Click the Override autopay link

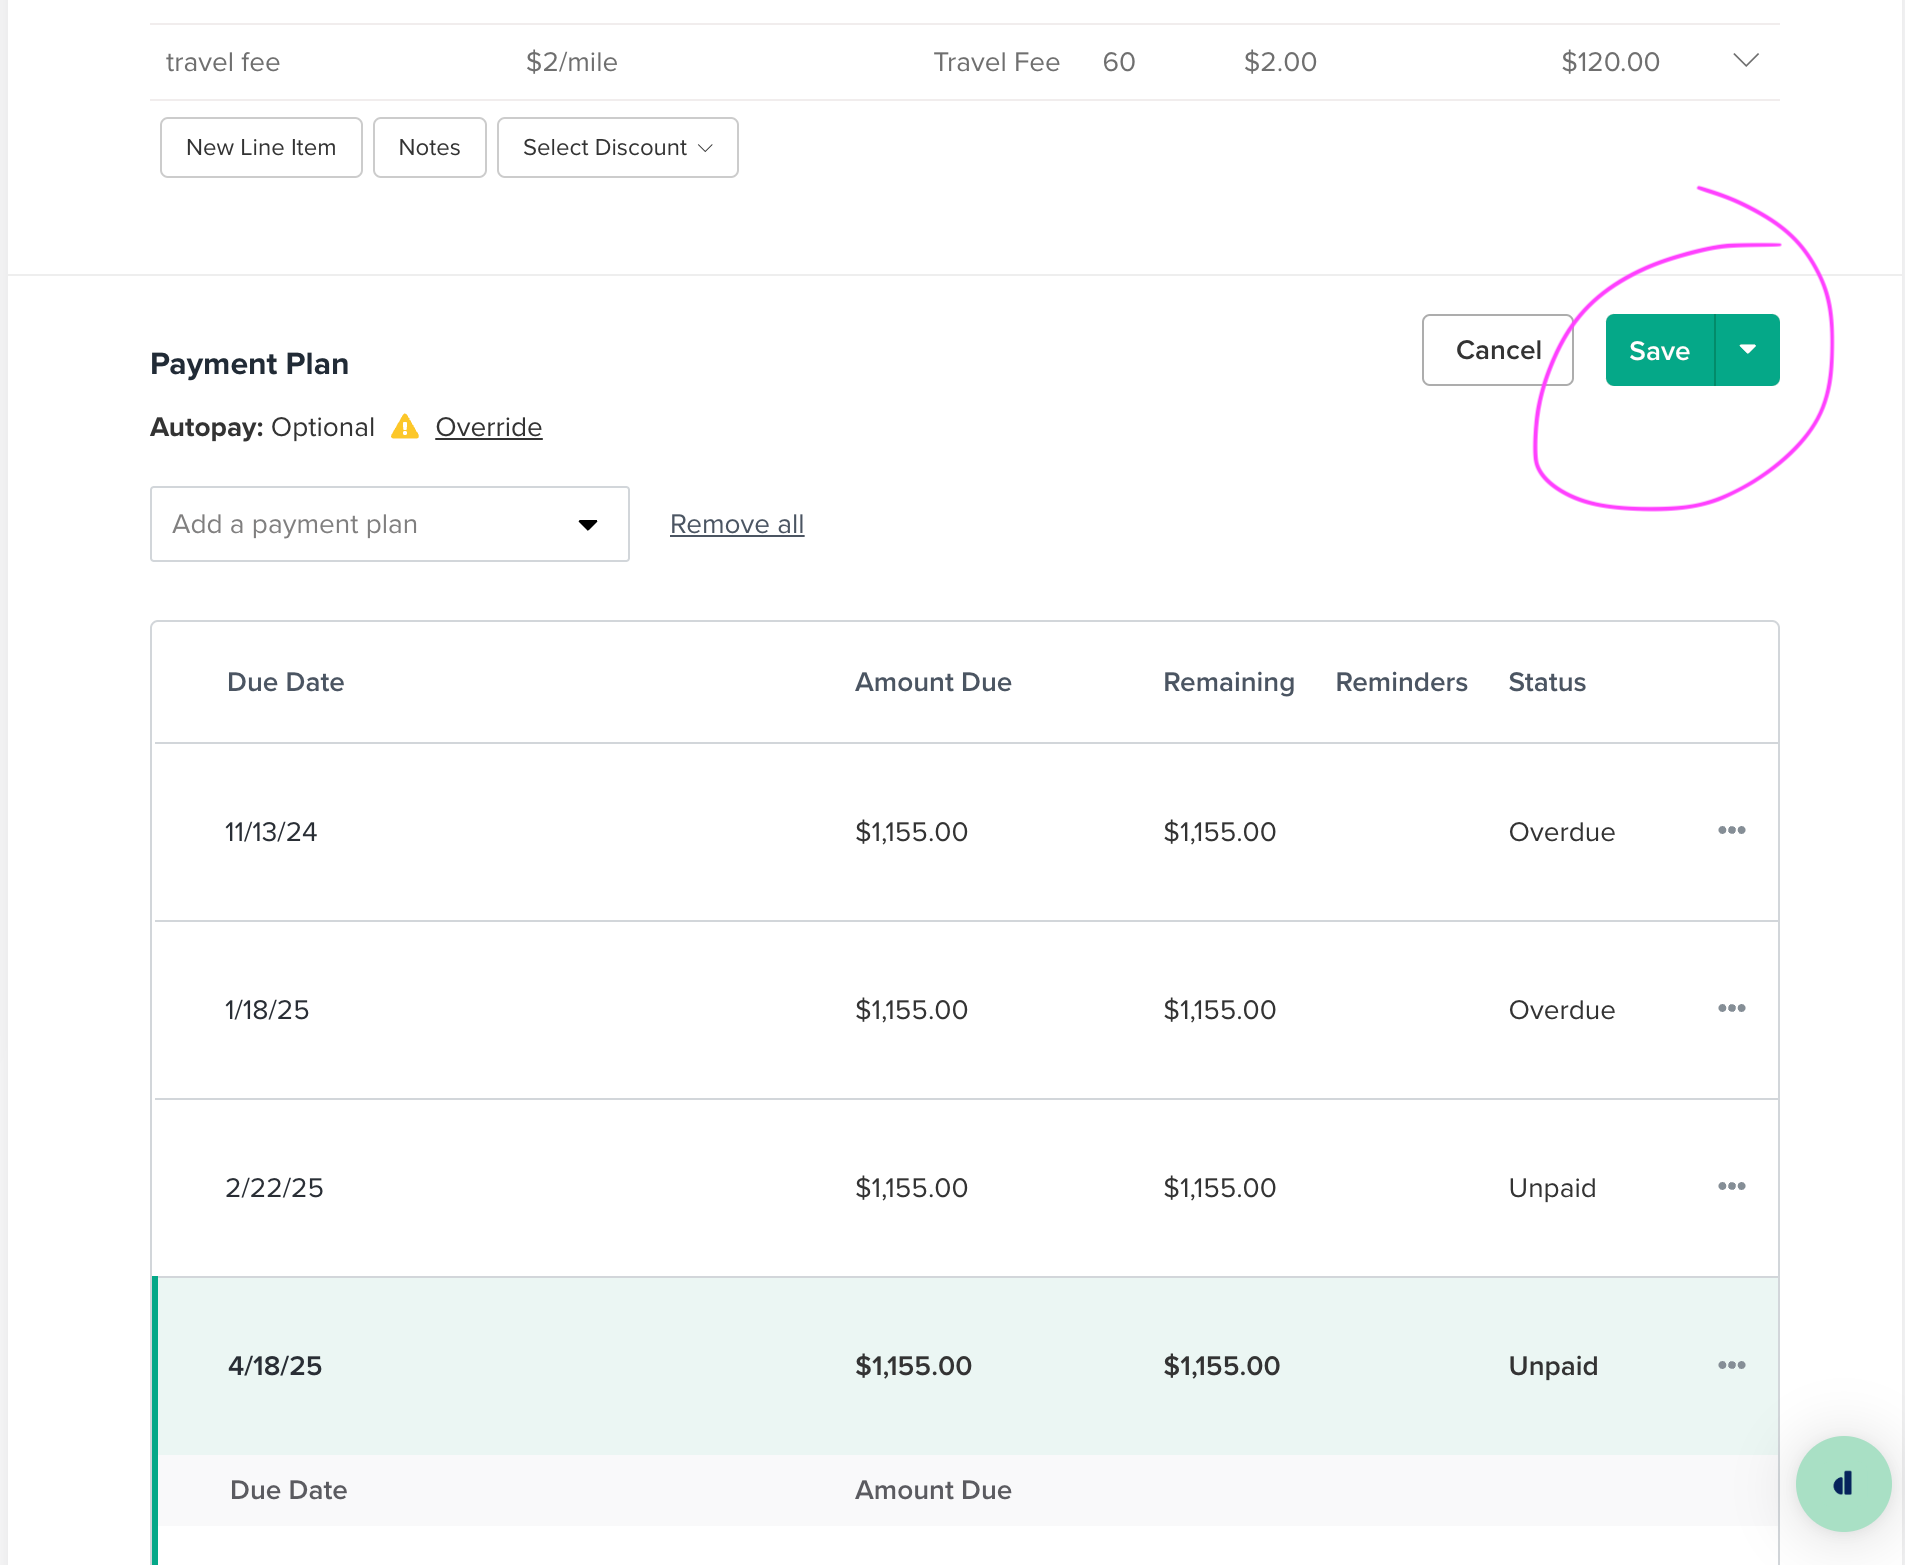489,427
